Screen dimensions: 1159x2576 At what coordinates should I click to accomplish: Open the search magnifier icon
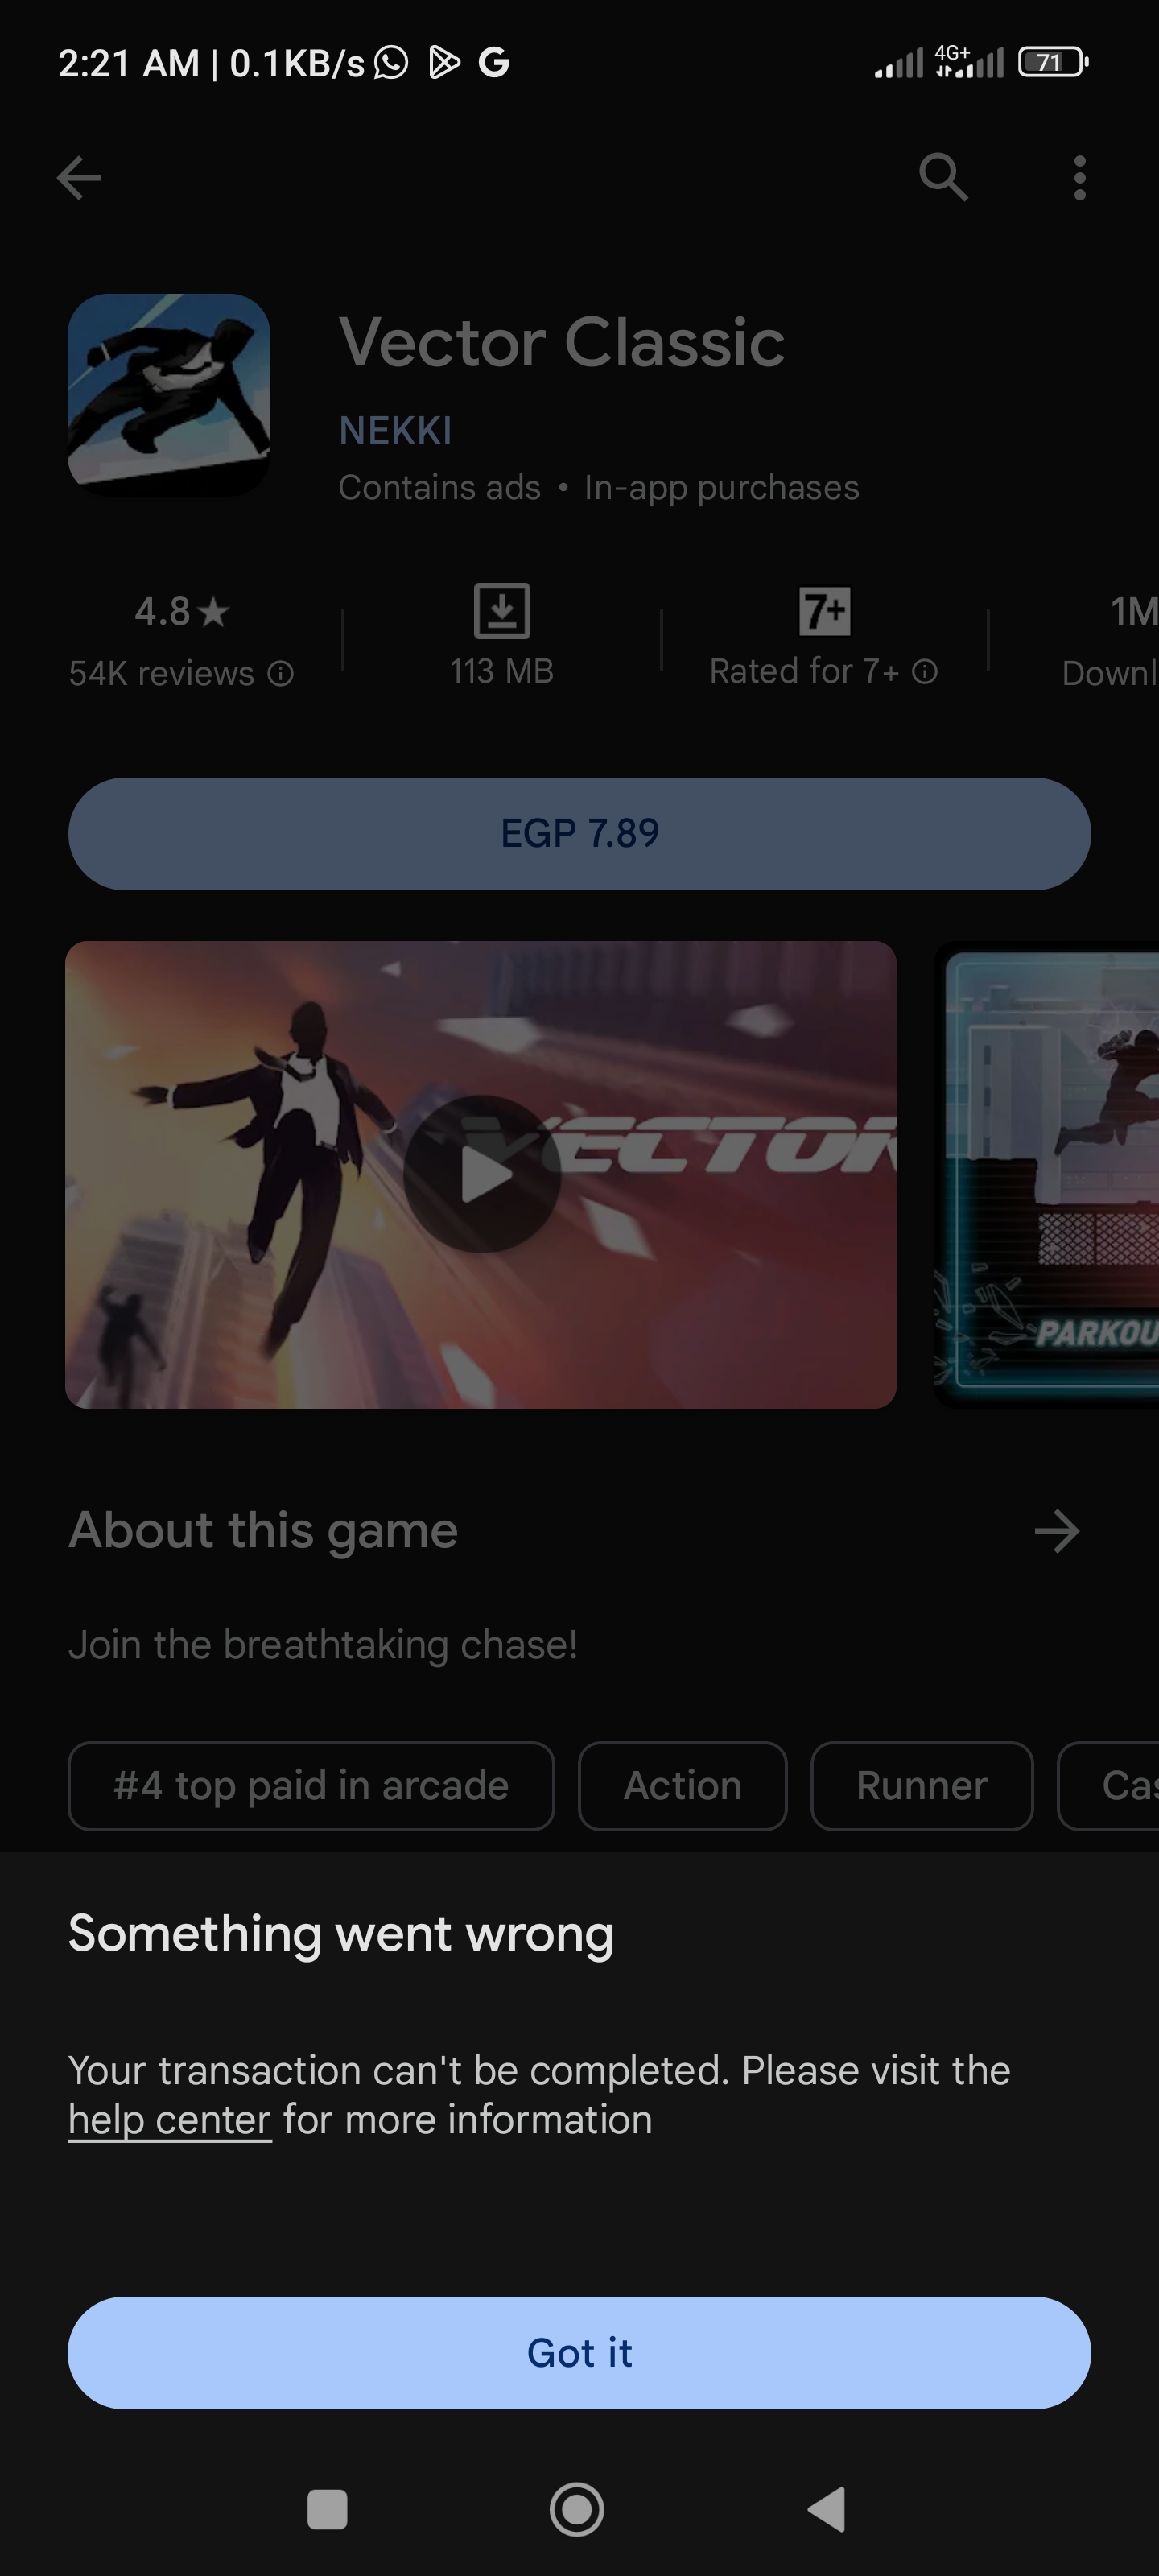[x=943, y=178]
